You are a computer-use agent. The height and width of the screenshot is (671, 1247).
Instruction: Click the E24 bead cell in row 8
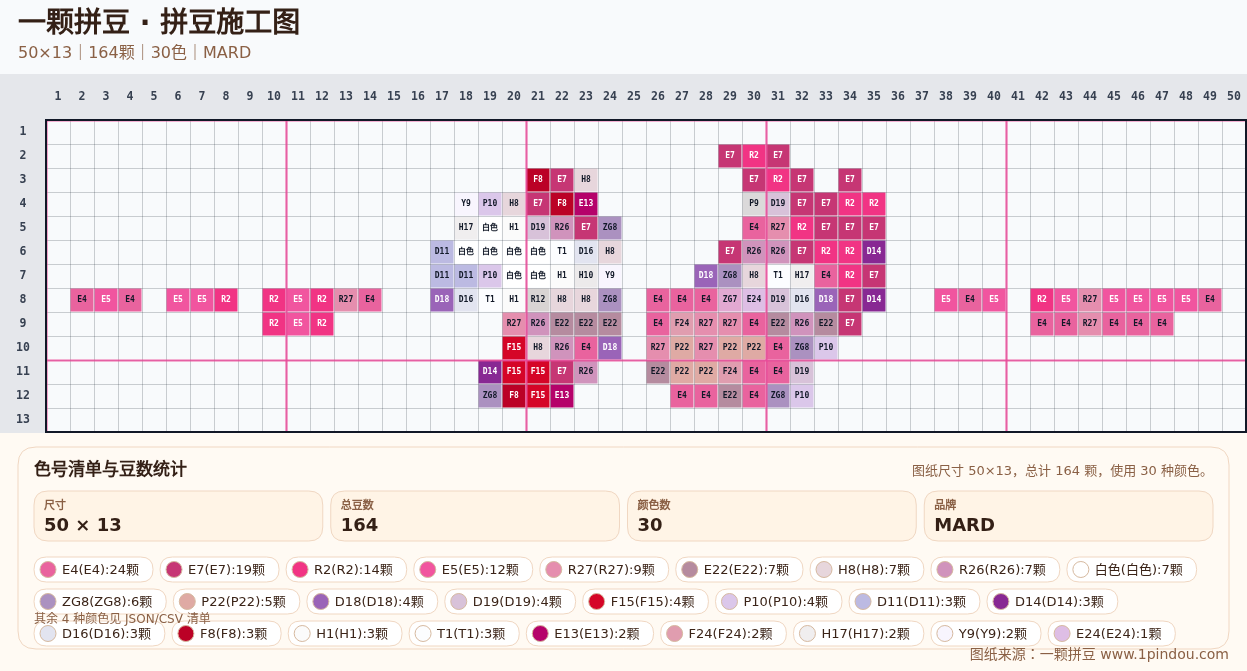(x=754, y=300)
